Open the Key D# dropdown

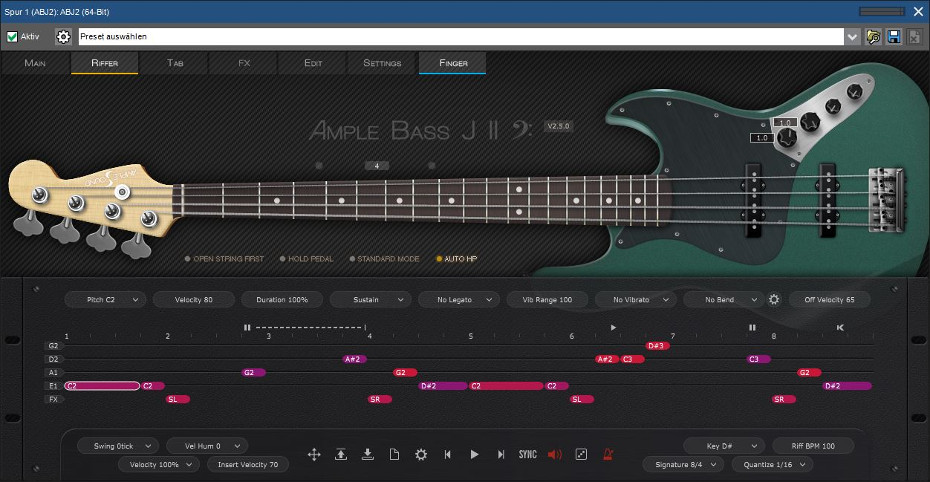pos(724,446)
